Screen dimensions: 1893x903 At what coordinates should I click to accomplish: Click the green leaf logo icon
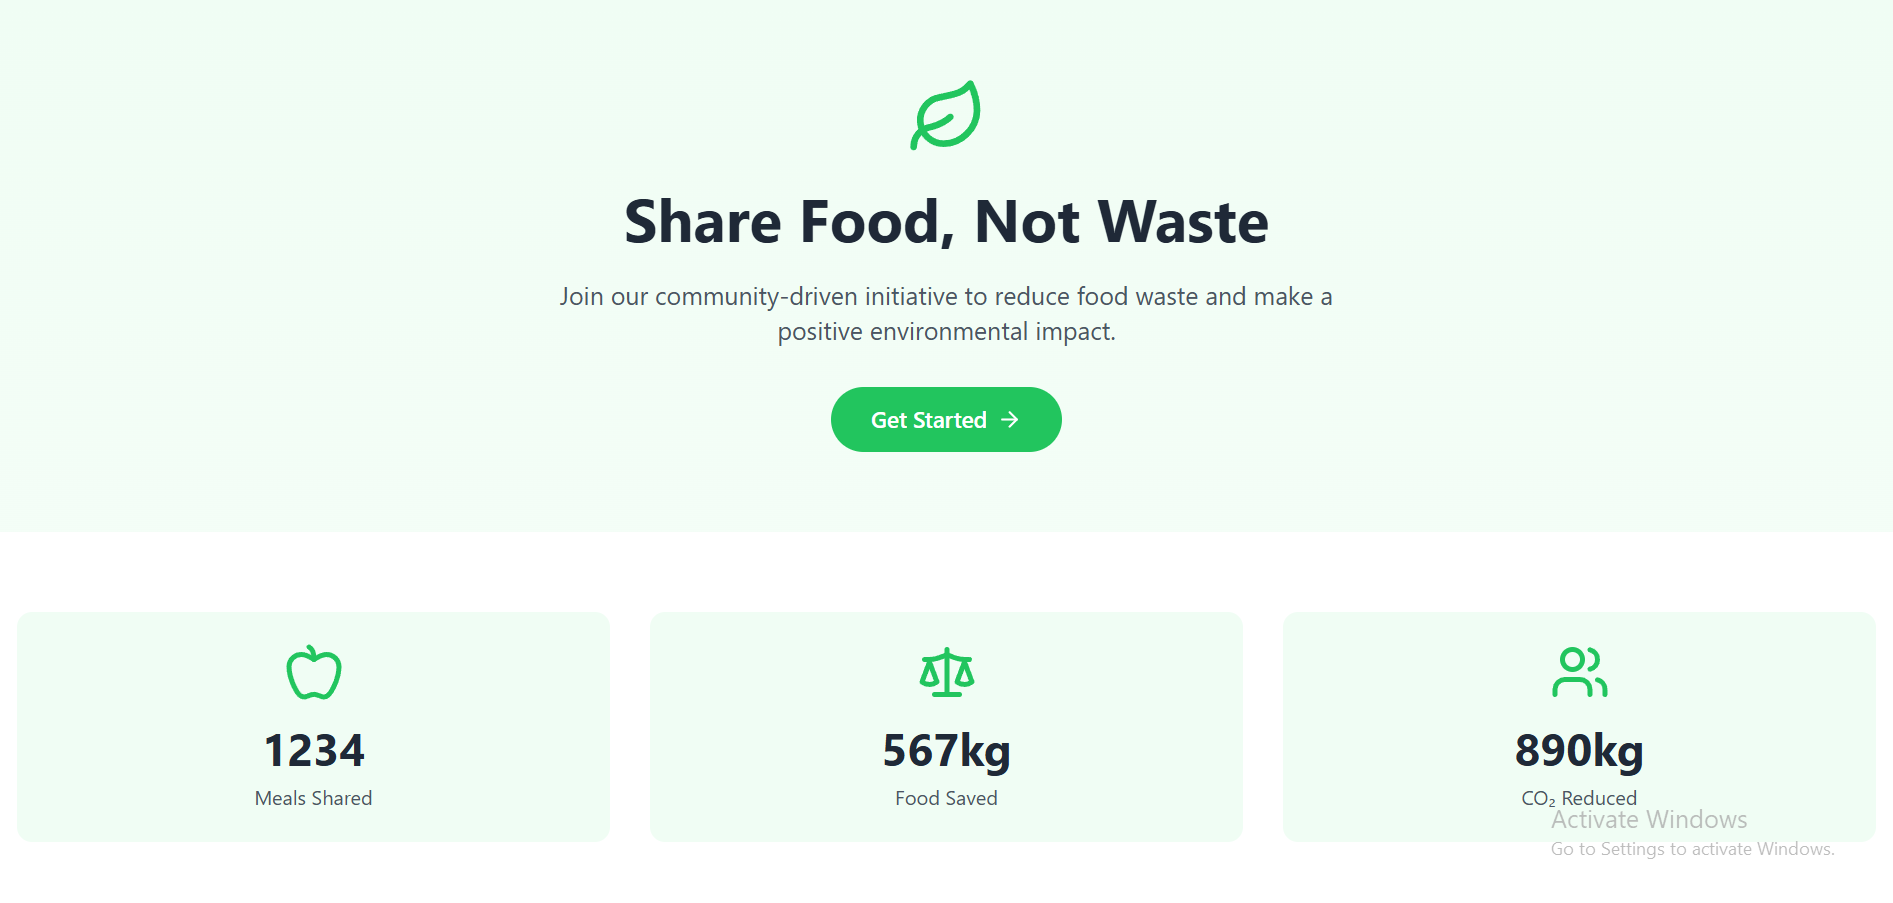[946, 115]
